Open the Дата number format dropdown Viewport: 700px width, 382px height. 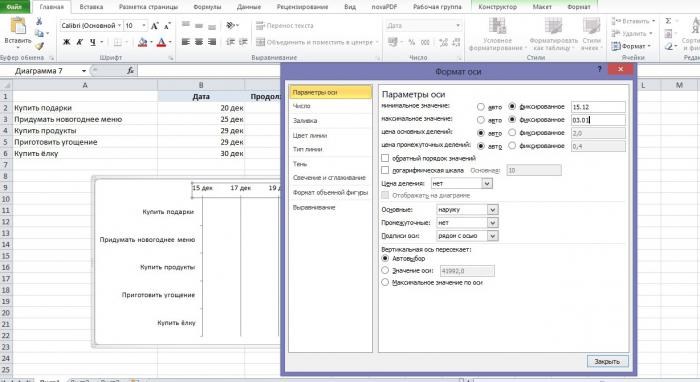coord(458,25)
